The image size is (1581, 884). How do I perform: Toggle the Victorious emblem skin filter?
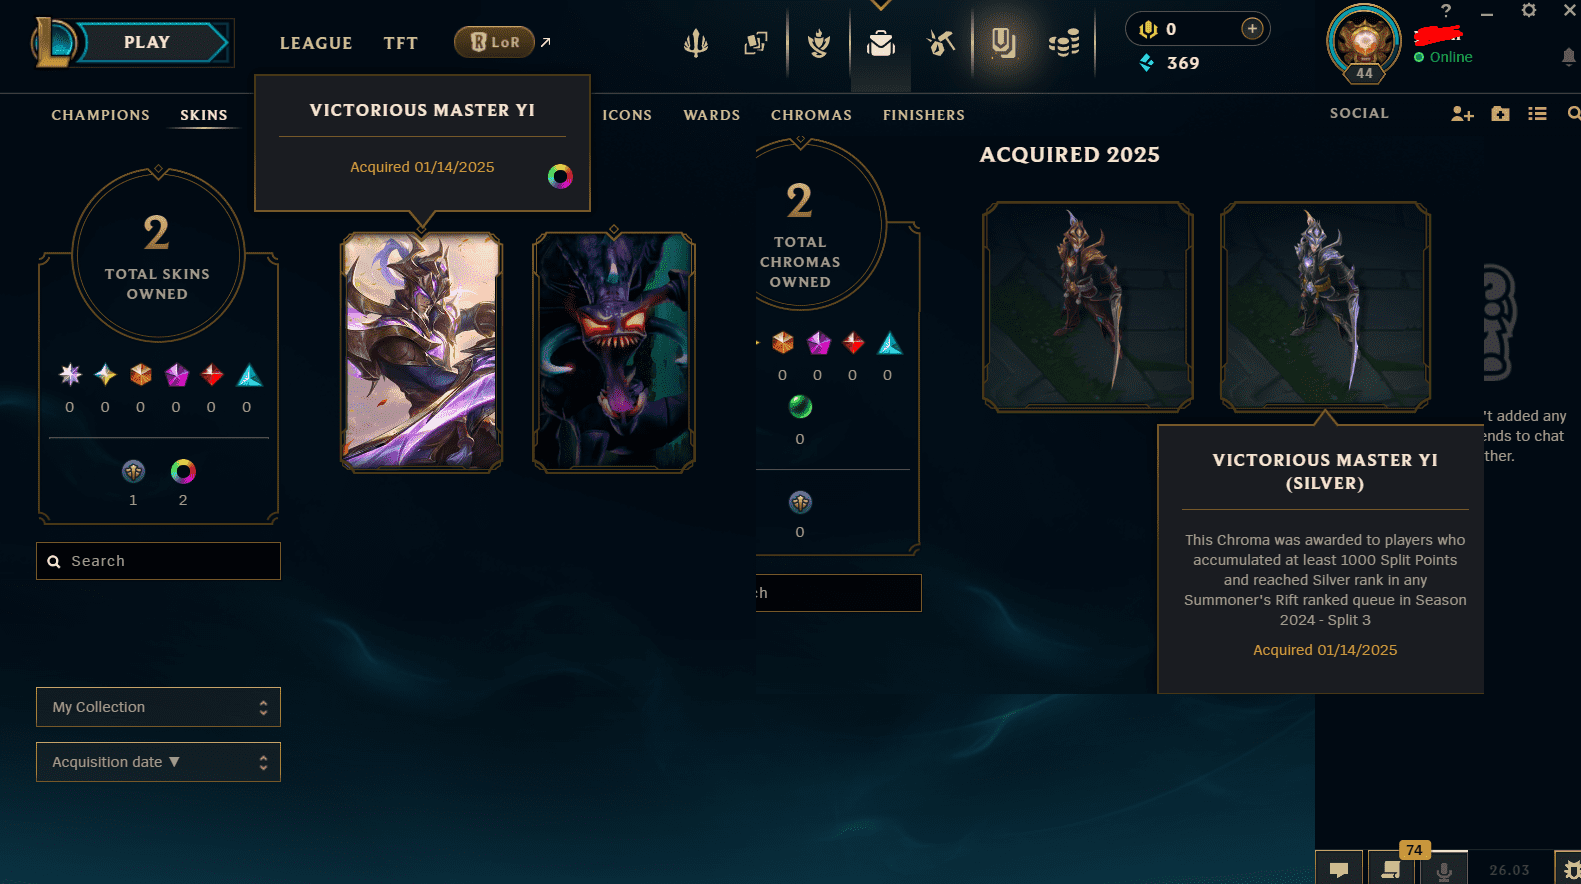click(x=133, y=471)
